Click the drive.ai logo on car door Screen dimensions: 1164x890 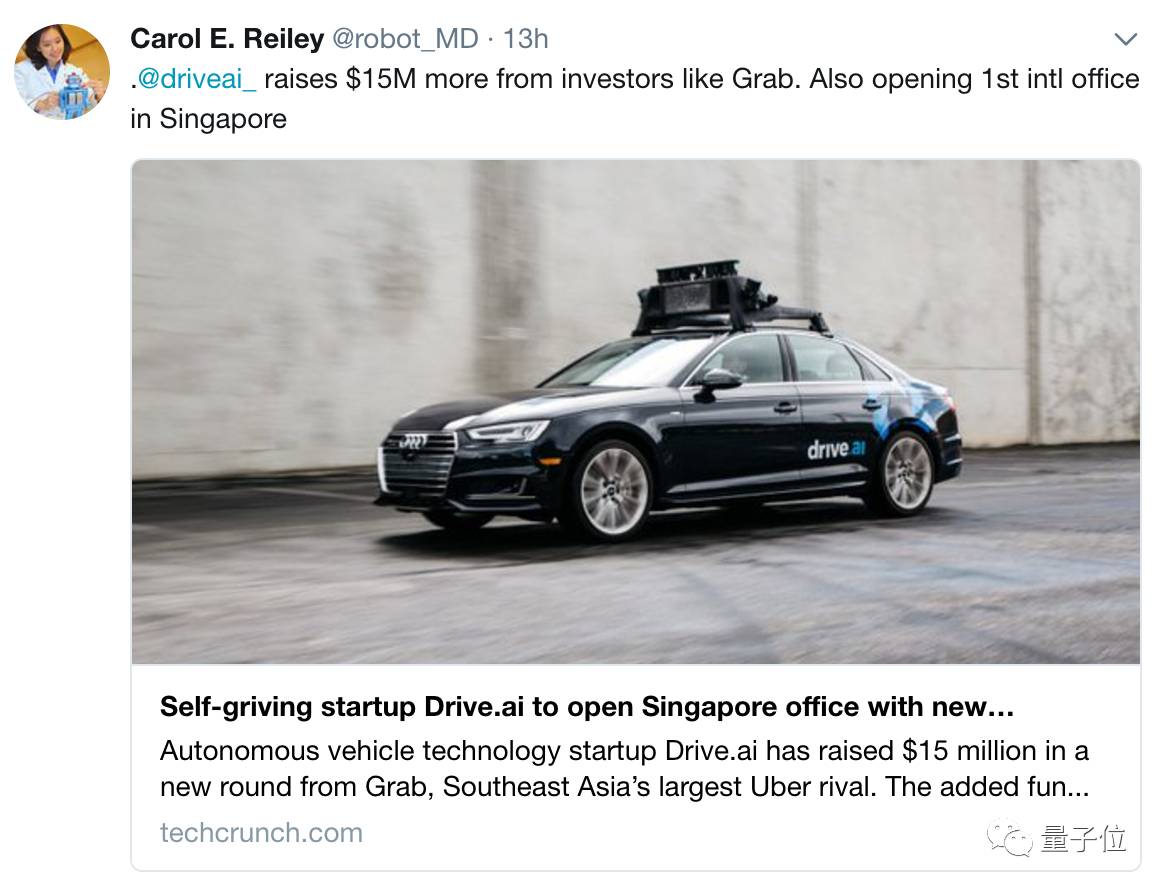(836, 449)
